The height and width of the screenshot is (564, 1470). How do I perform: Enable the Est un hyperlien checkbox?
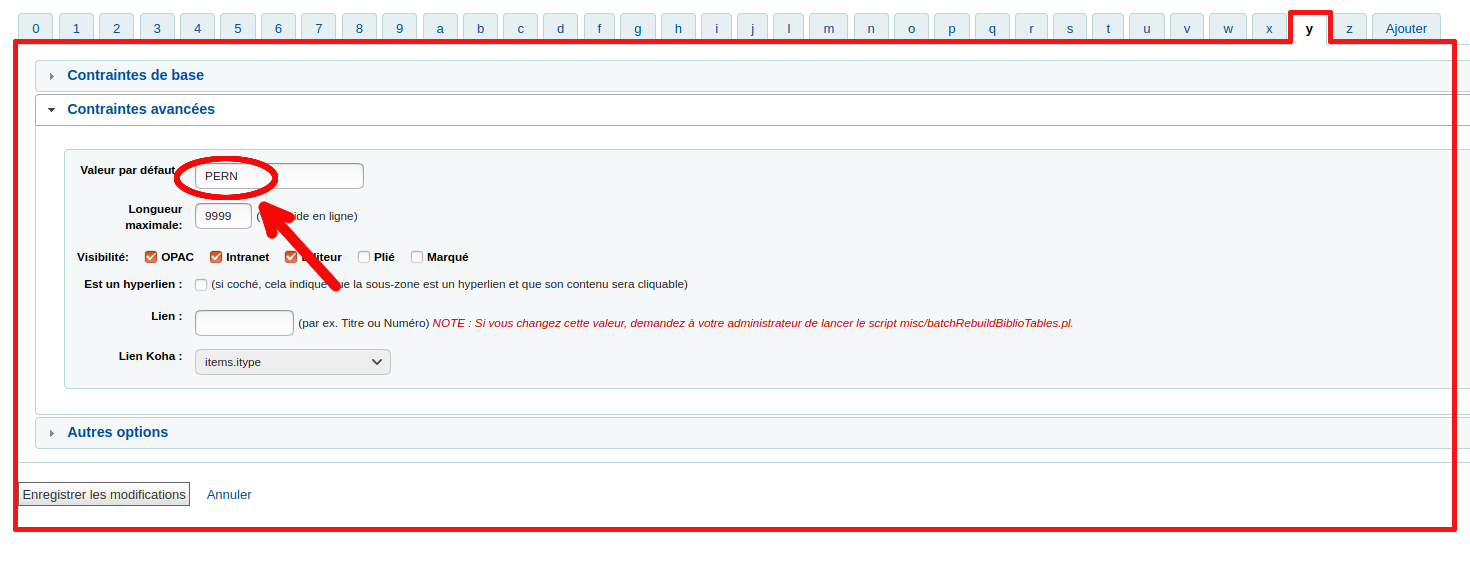[201, 285]
